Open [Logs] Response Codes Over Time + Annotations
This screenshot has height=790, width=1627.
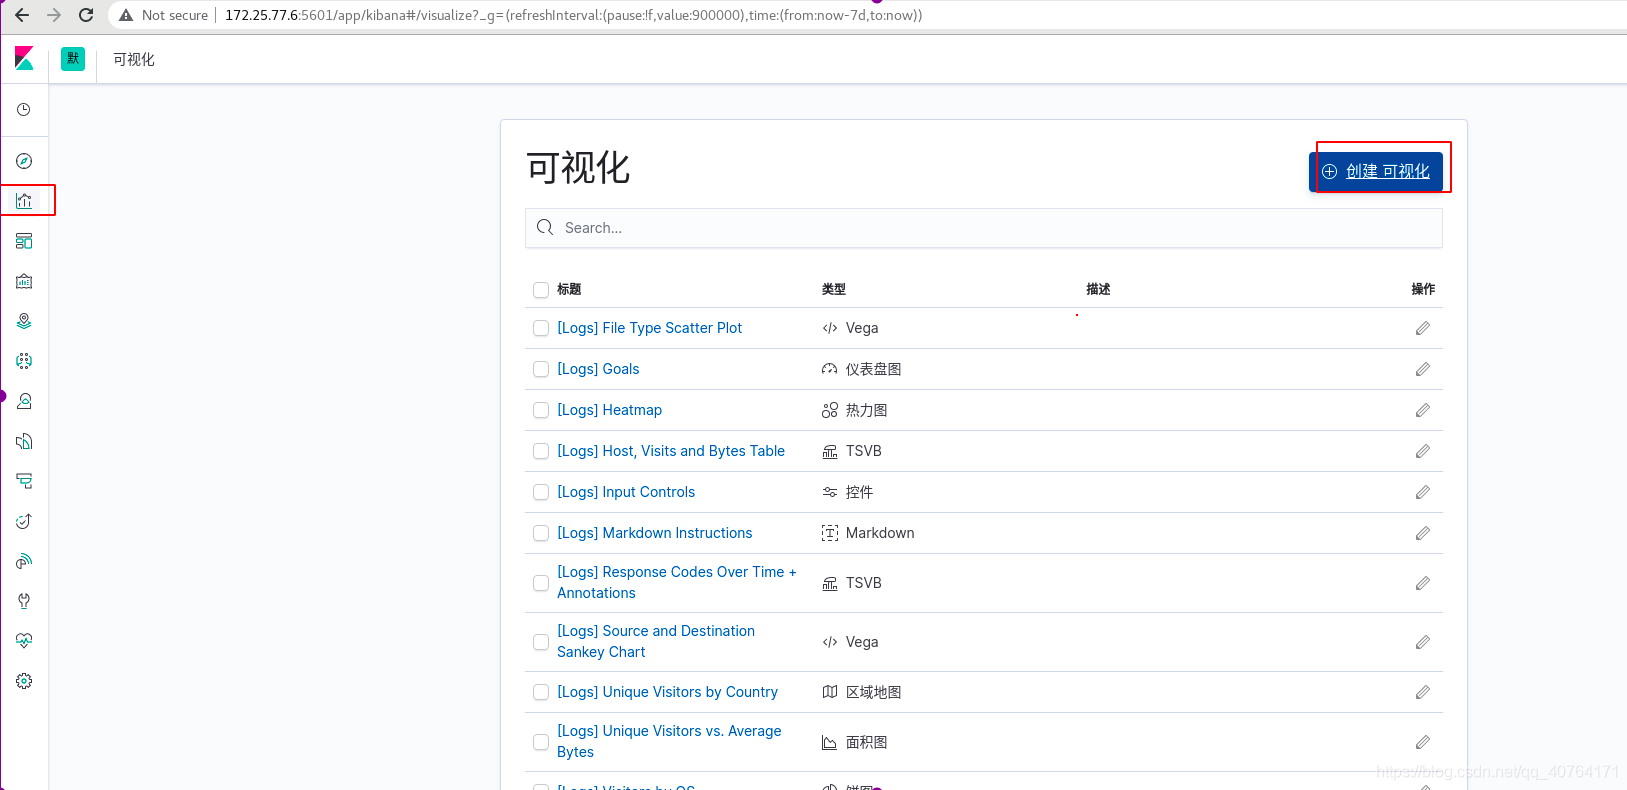click(x=677, y=582)
